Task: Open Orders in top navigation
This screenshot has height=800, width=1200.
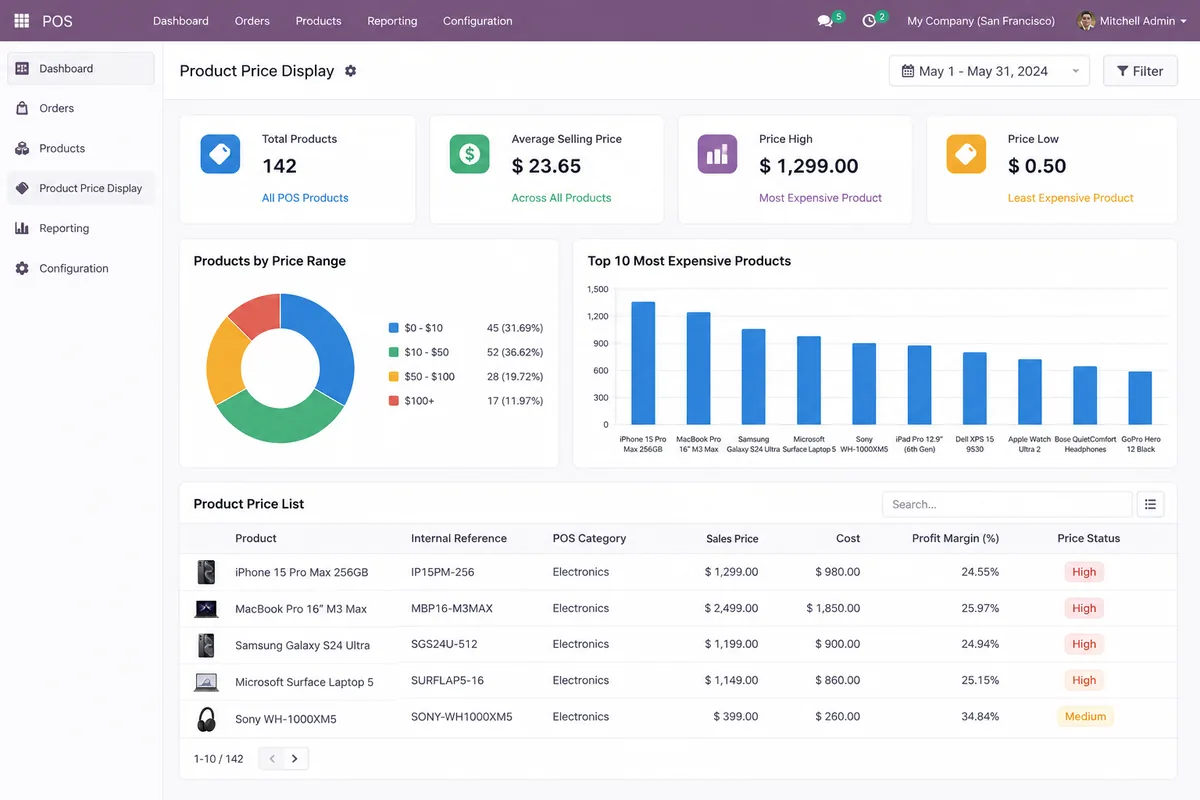Action: 252,21
